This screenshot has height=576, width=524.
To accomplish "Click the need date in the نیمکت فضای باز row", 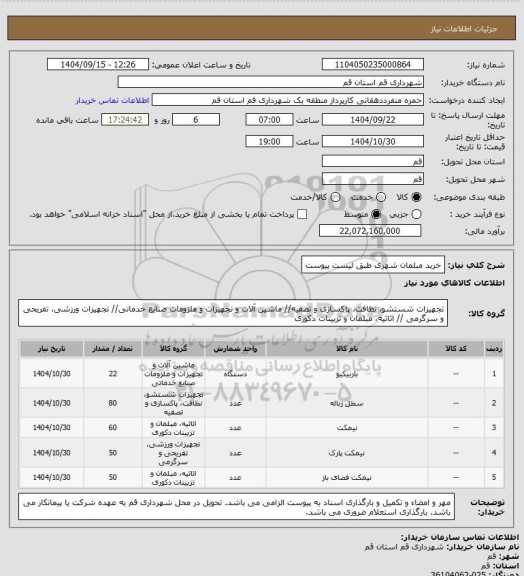I will click(51, 477).
